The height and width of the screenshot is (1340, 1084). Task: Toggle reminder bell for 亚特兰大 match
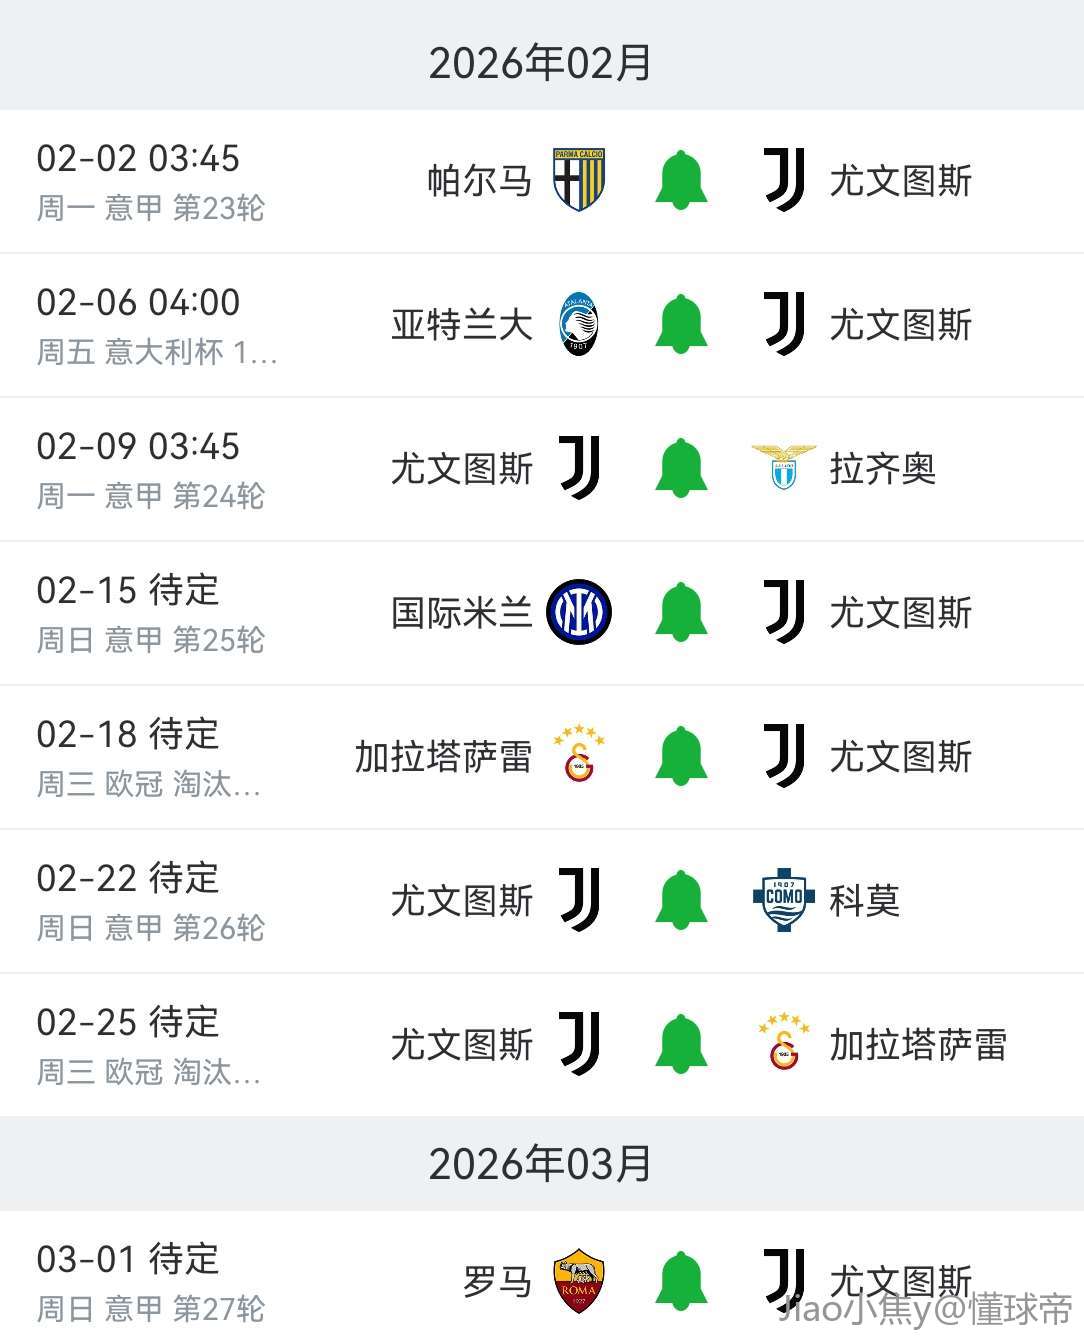point(681,324)
